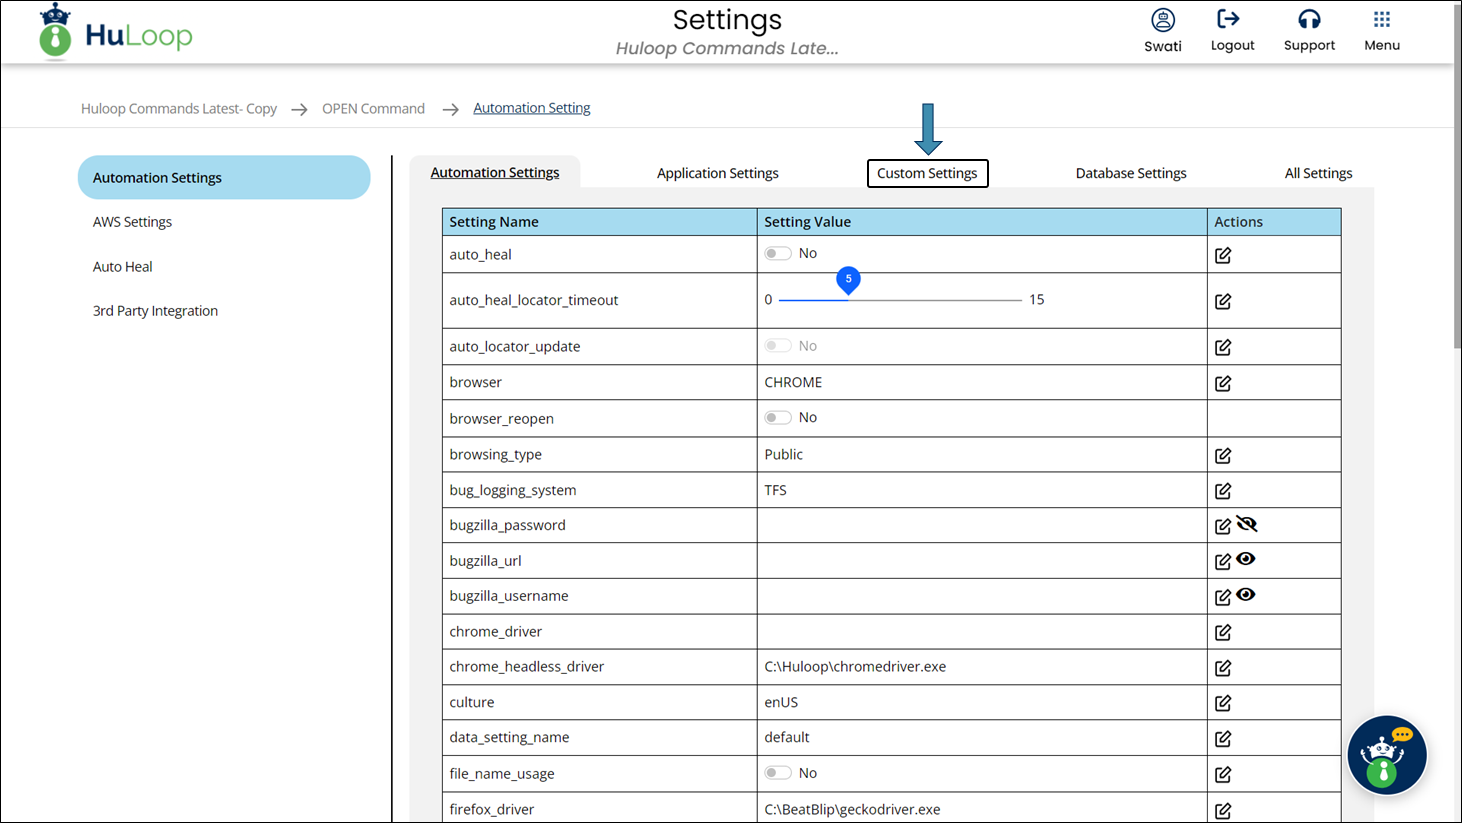Click the browser_reopen setting name

tap(501, 419)
